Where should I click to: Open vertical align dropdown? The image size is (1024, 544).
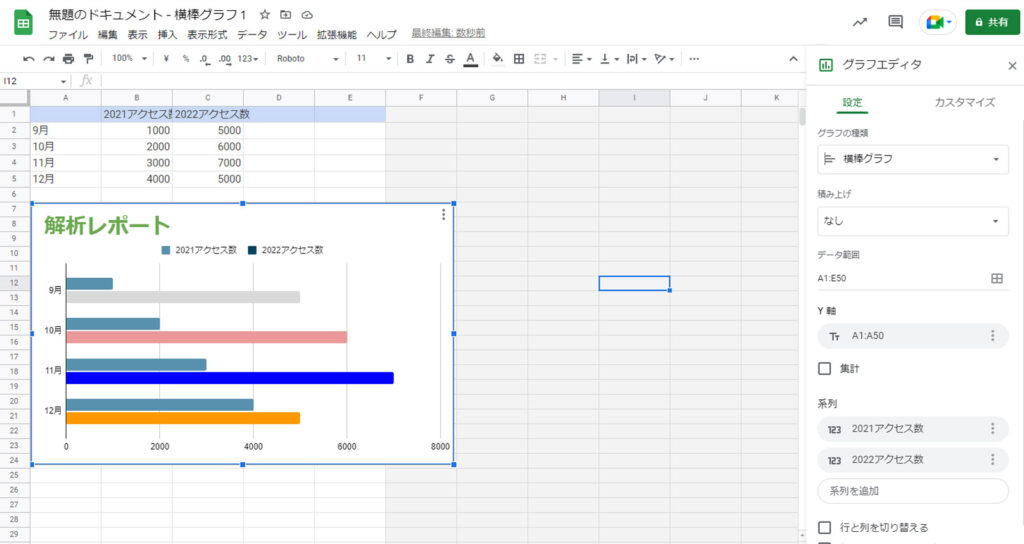click(609, 59)
